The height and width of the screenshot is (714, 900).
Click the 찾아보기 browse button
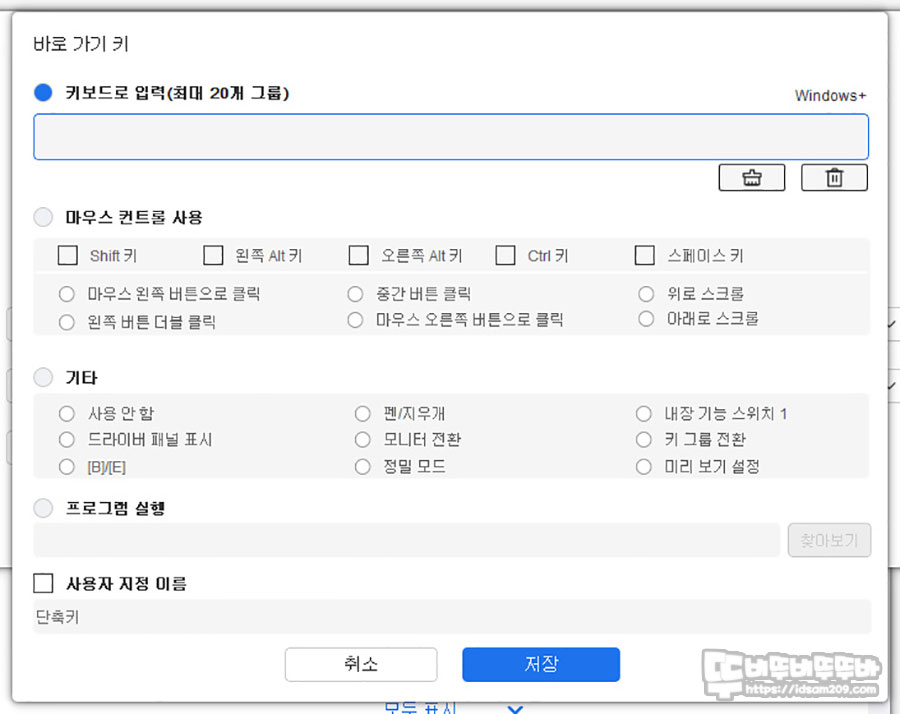829,540
